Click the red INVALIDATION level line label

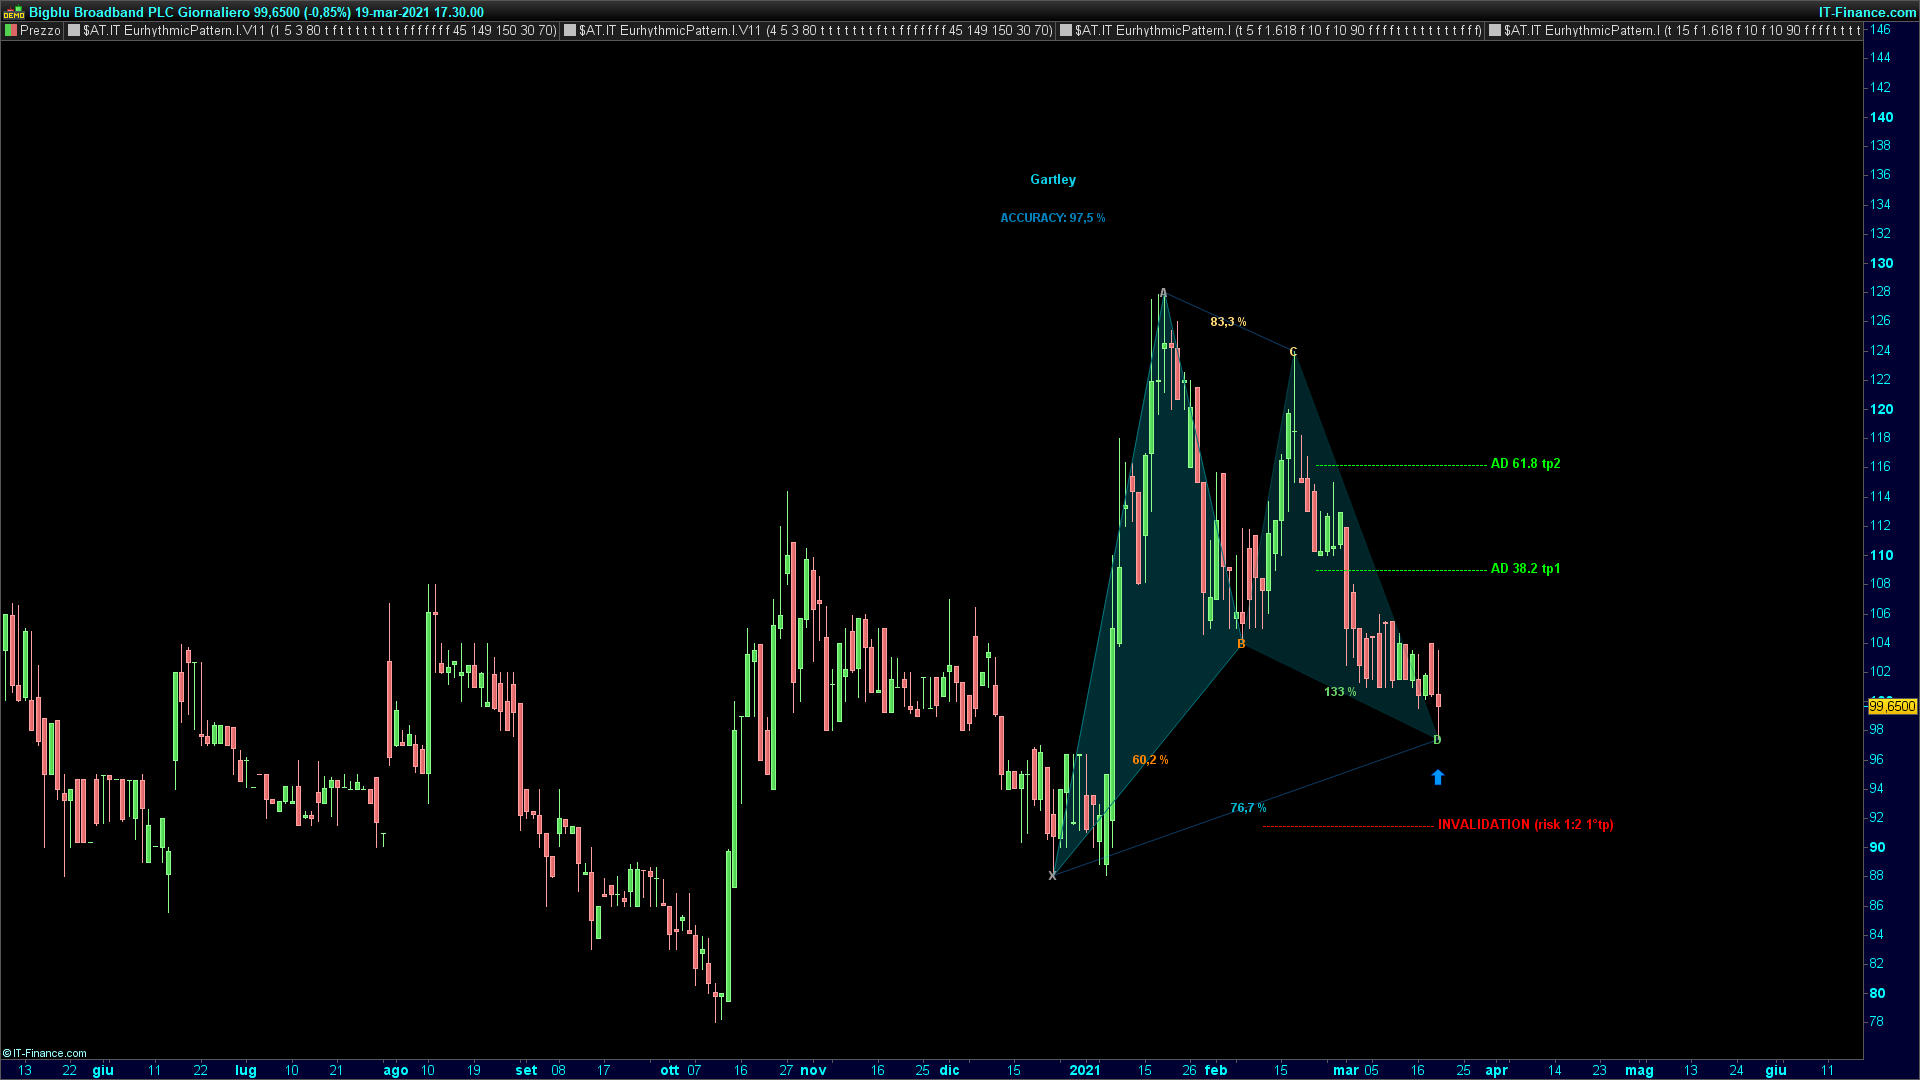(1525, 825)
